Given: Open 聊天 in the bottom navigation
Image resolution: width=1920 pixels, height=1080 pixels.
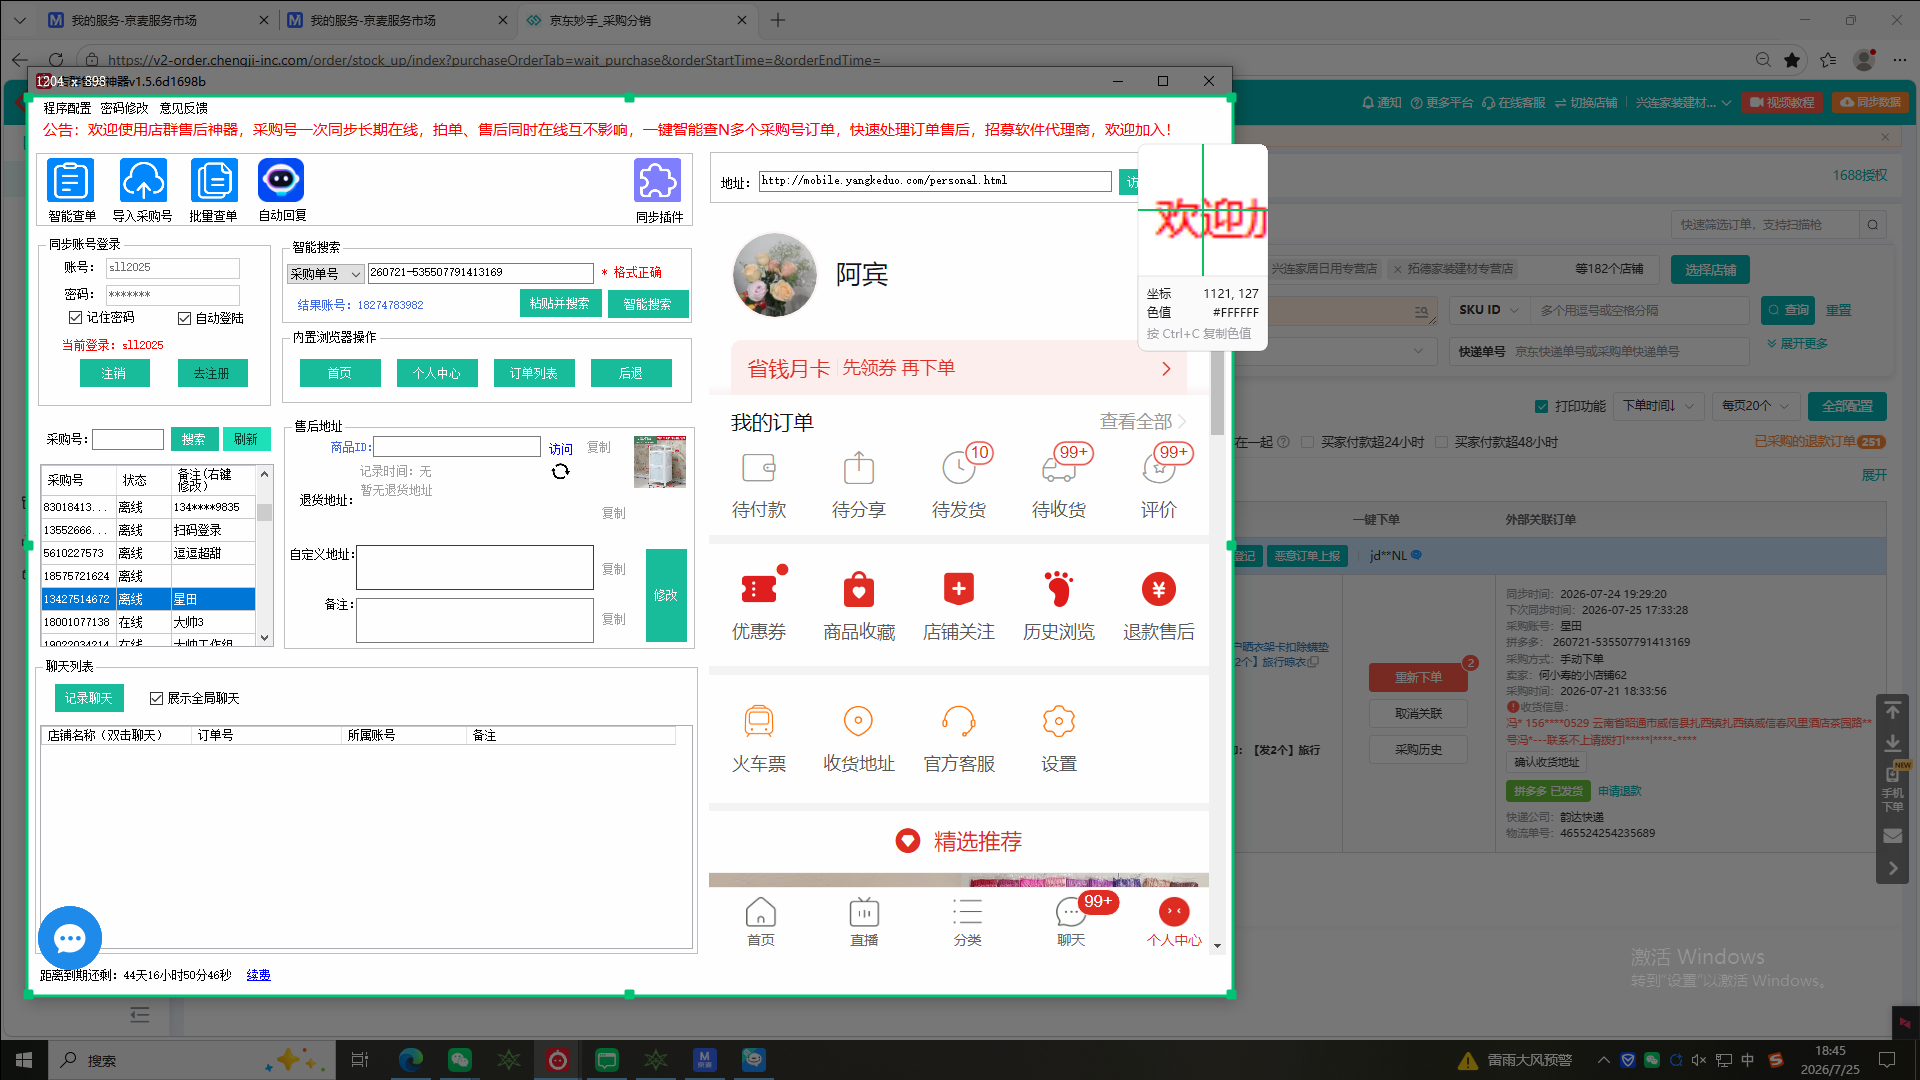Looking at the screenshot, I should 1071,921.
